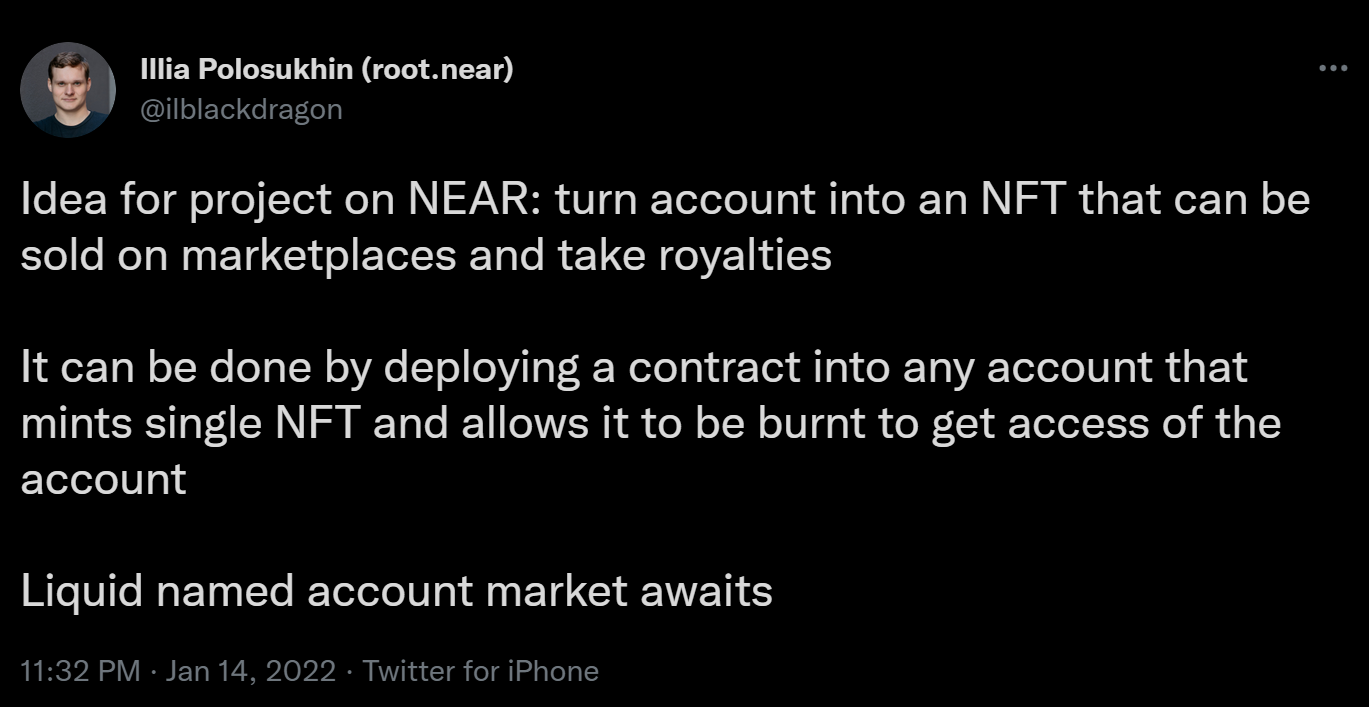Click the line starting 'It can be done'
The width and height of the screenshot is (1369, 707).
tap(634, 368)
